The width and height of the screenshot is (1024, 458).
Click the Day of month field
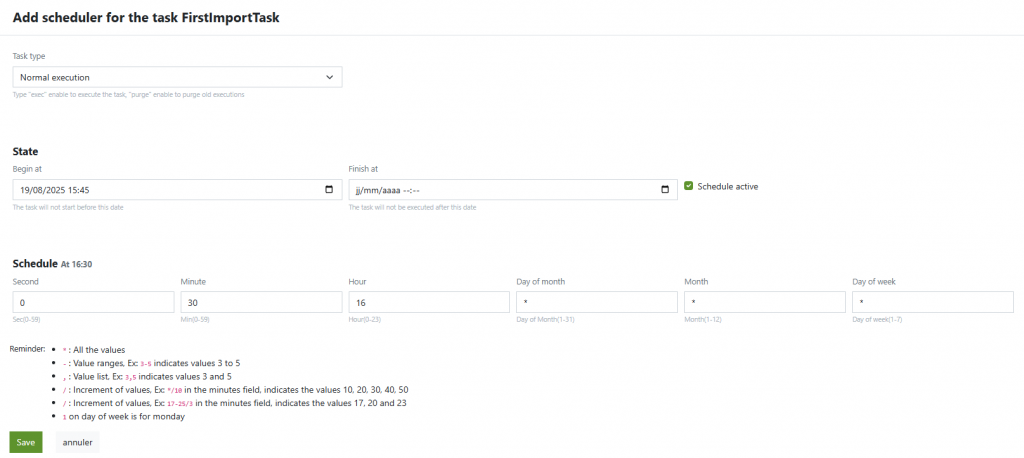coord(597,302)
